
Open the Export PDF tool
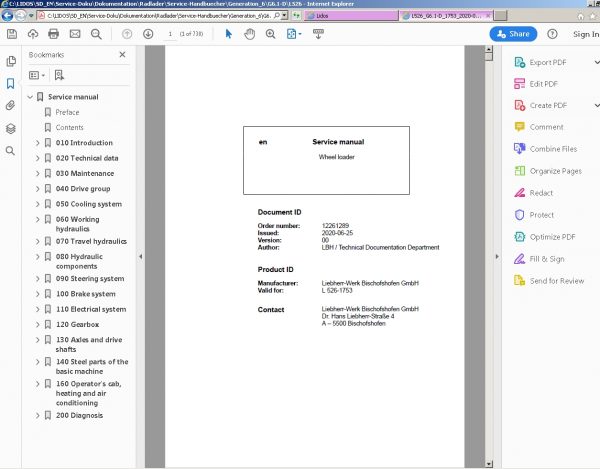(548, 62)
